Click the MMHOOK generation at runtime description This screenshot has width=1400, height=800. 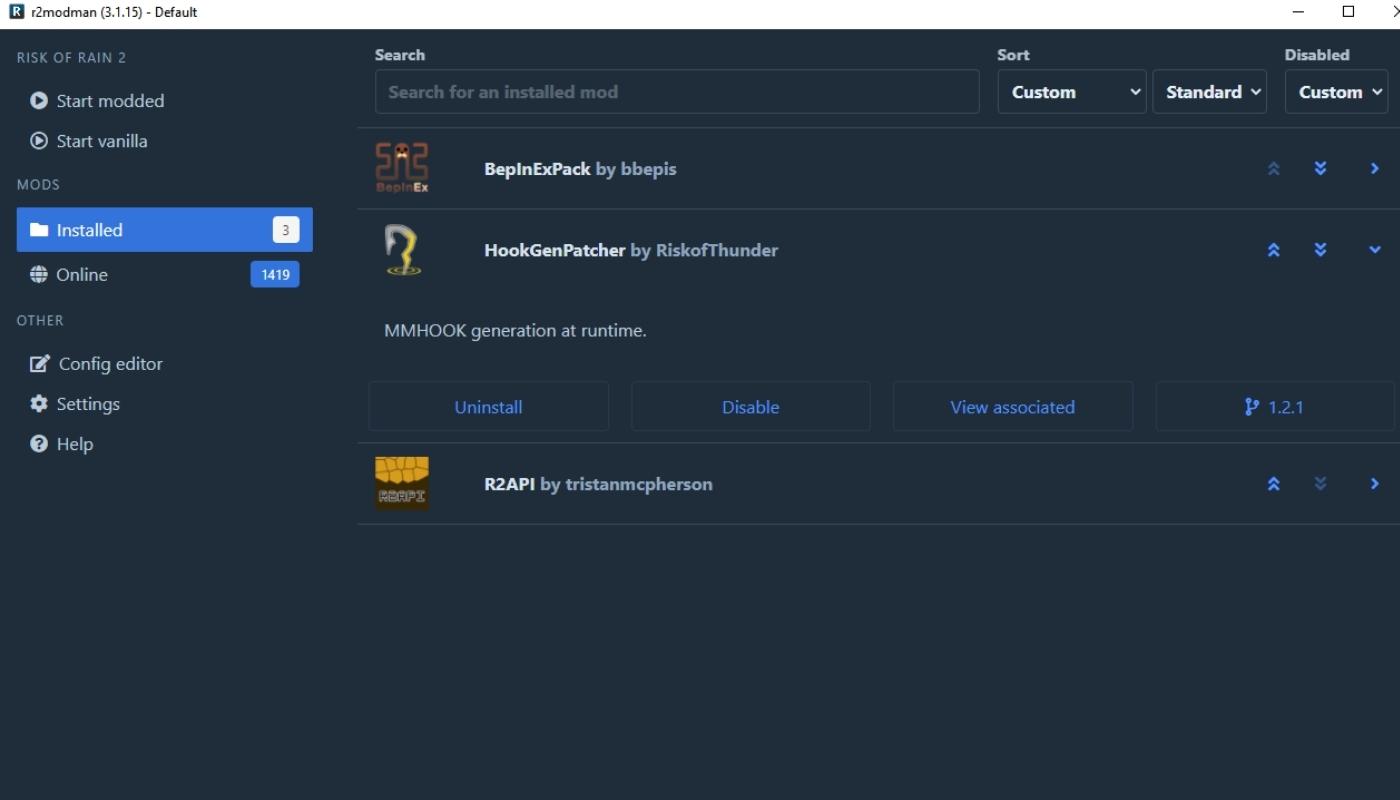point(515,331)
